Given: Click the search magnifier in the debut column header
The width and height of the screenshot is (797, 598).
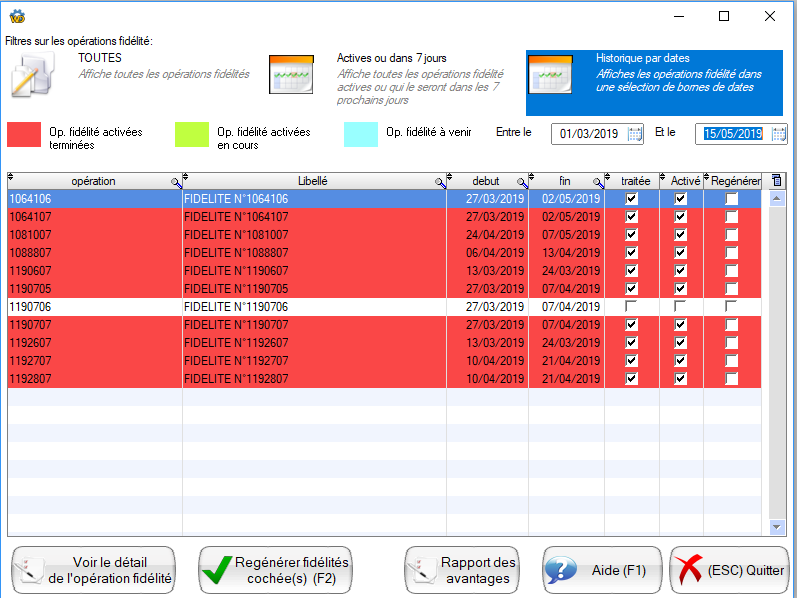Looking at the screenshot, I should click(521, 182).
